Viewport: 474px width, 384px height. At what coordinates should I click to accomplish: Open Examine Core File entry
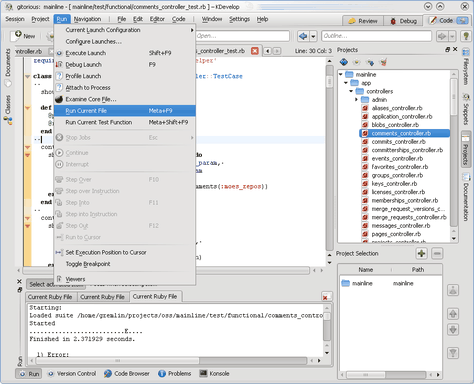pyautogui.click(x=125, y=99)
